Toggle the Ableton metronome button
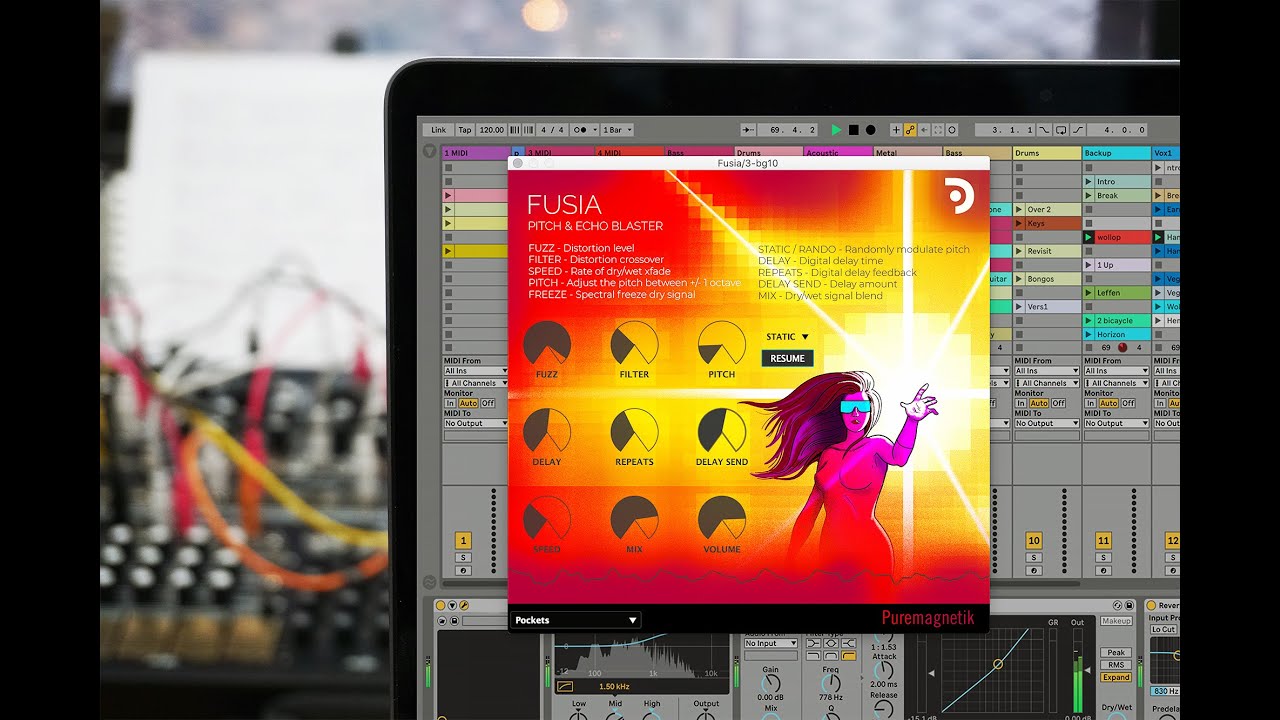 [581, 130]
